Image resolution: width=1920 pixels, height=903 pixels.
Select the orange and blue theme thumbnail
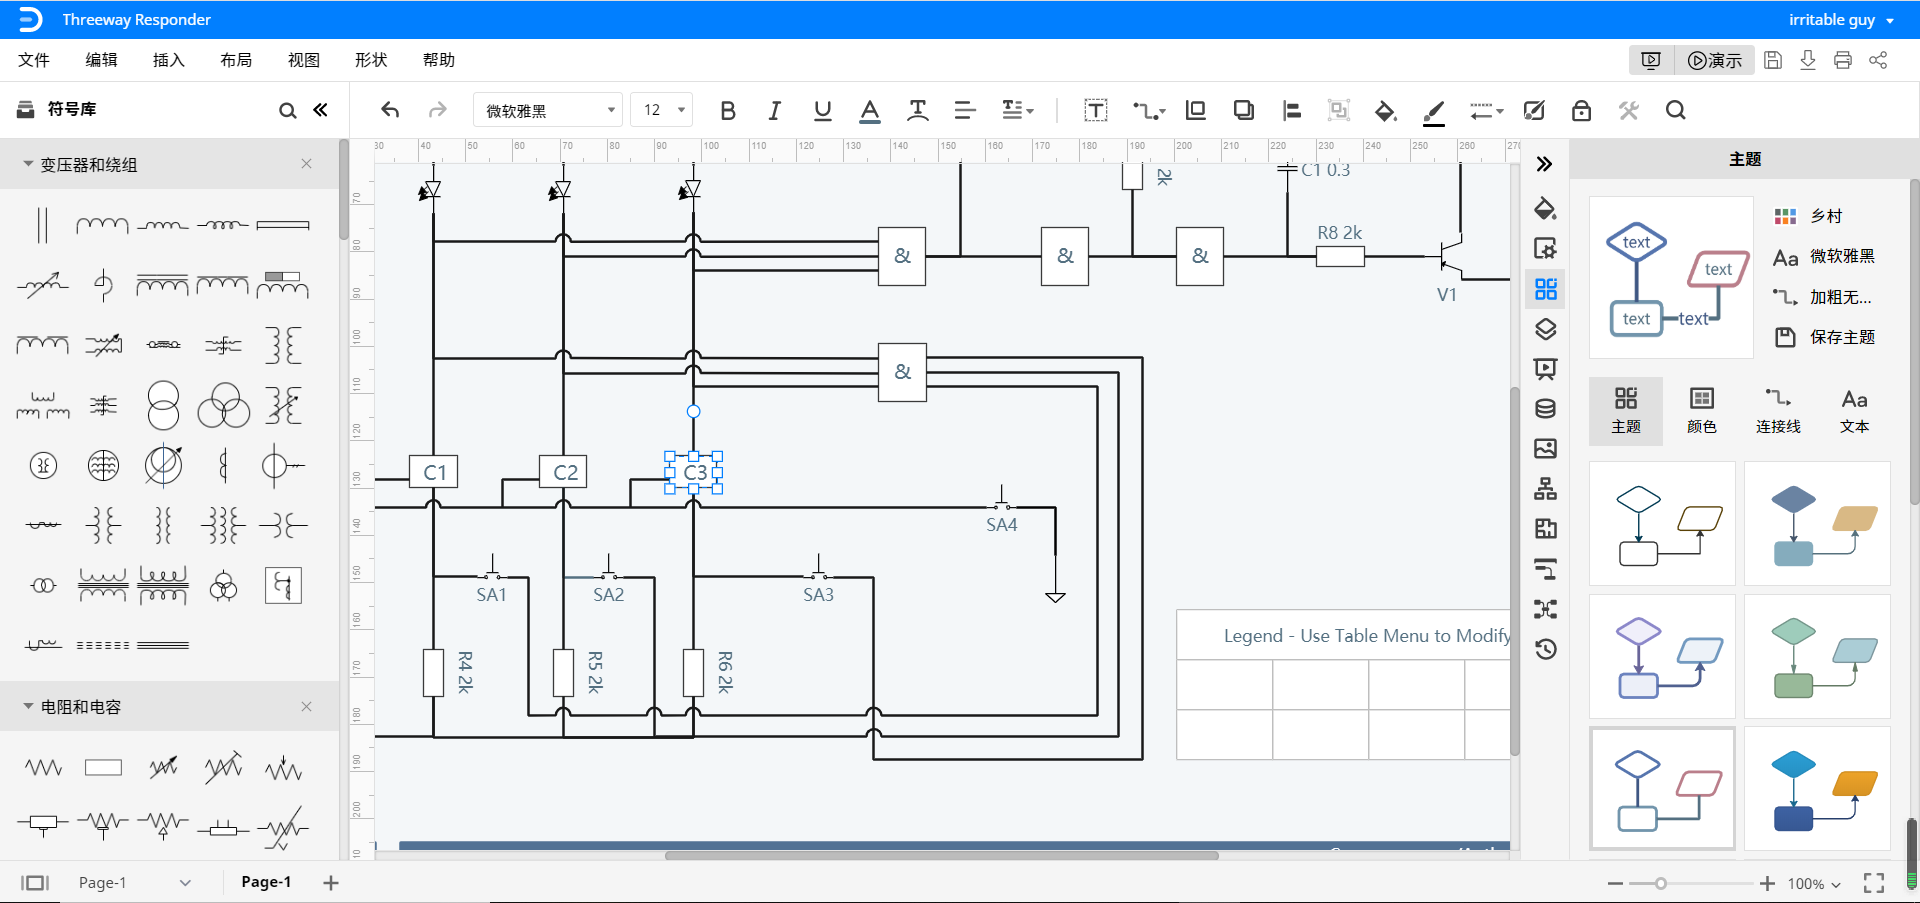pyautogui.click(x=1817, y=789)
